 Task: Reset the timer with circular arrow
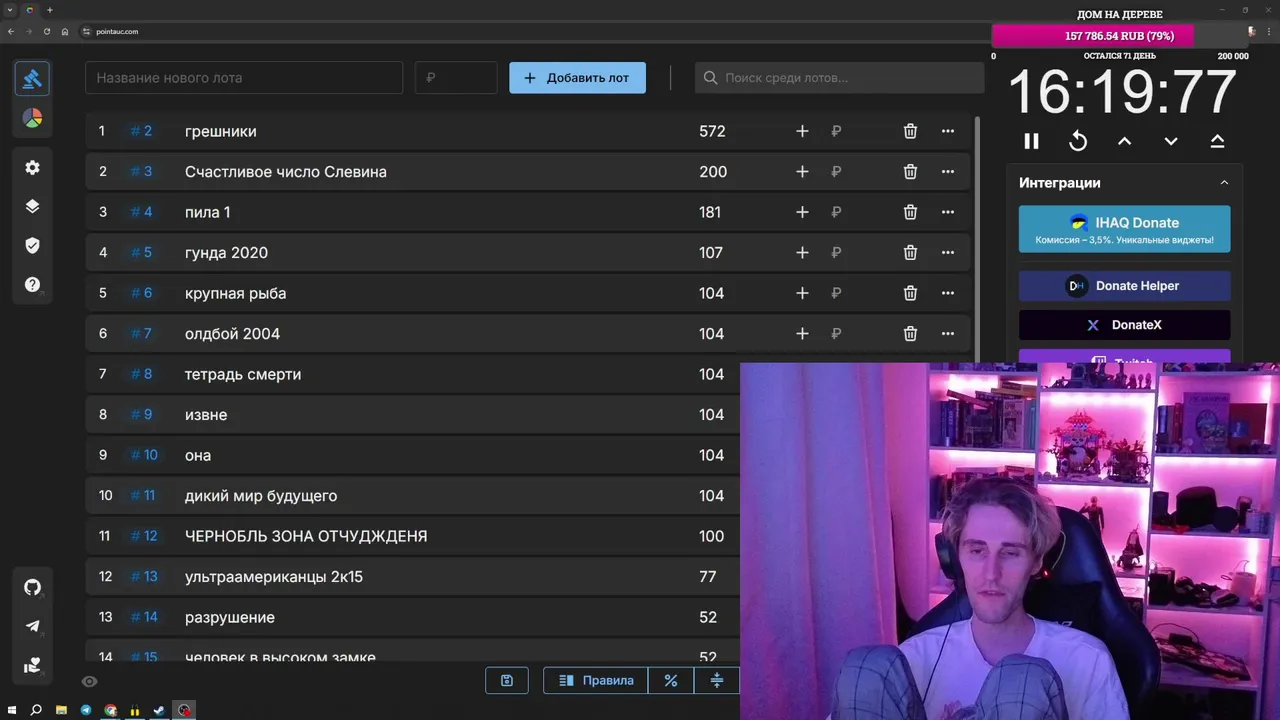click(x=1078, y=141)
